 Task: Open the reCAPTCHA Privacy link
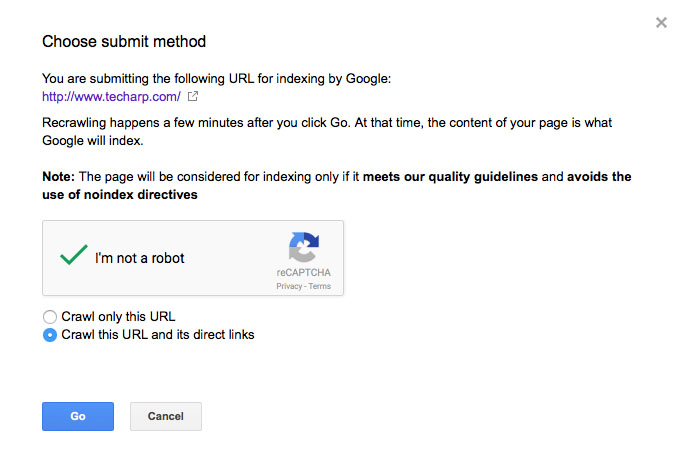pyautogui.click(x=289, y=286)
